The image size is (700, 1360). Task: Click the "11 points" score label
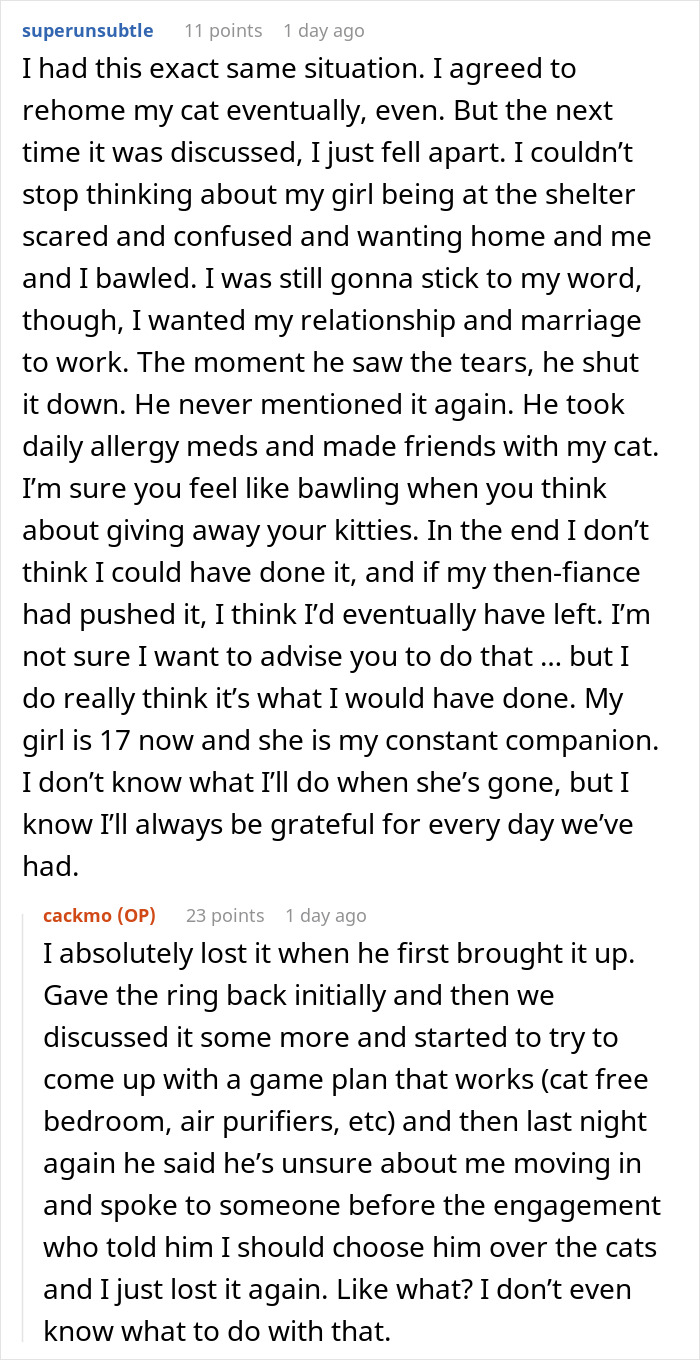222,30
